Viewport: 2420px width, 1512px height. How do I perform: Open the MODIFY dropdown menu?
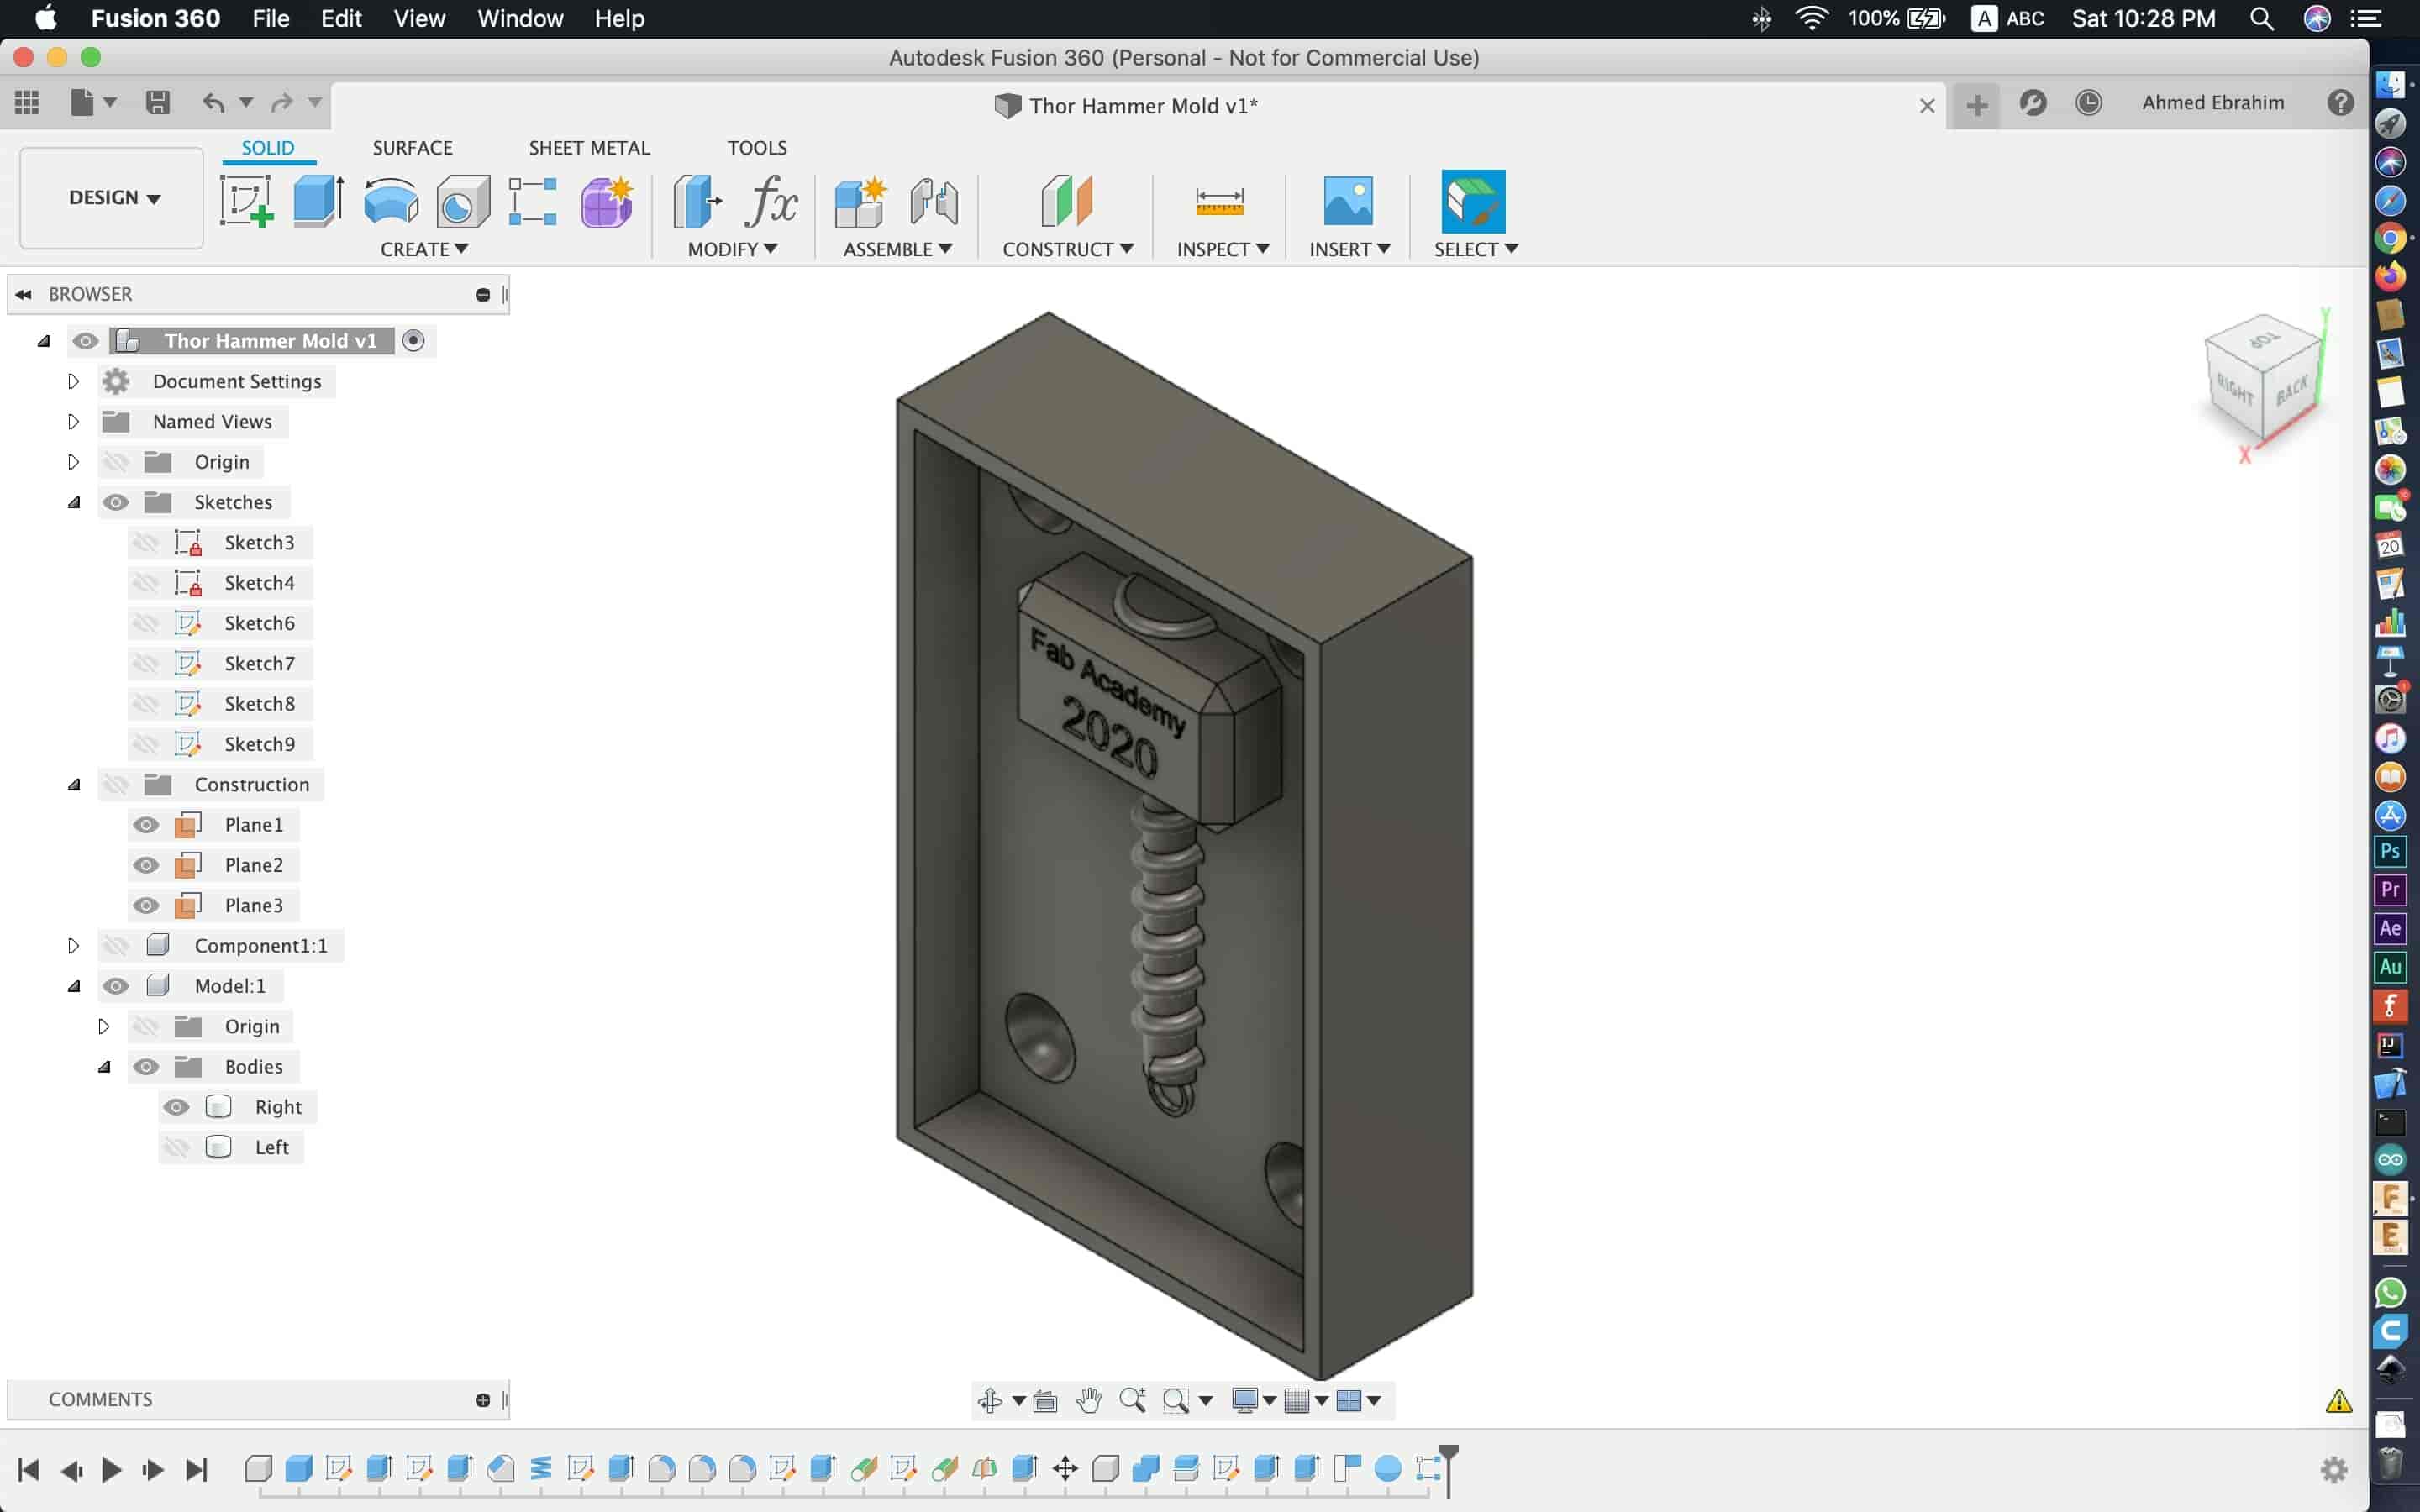[x=732, y=249]
